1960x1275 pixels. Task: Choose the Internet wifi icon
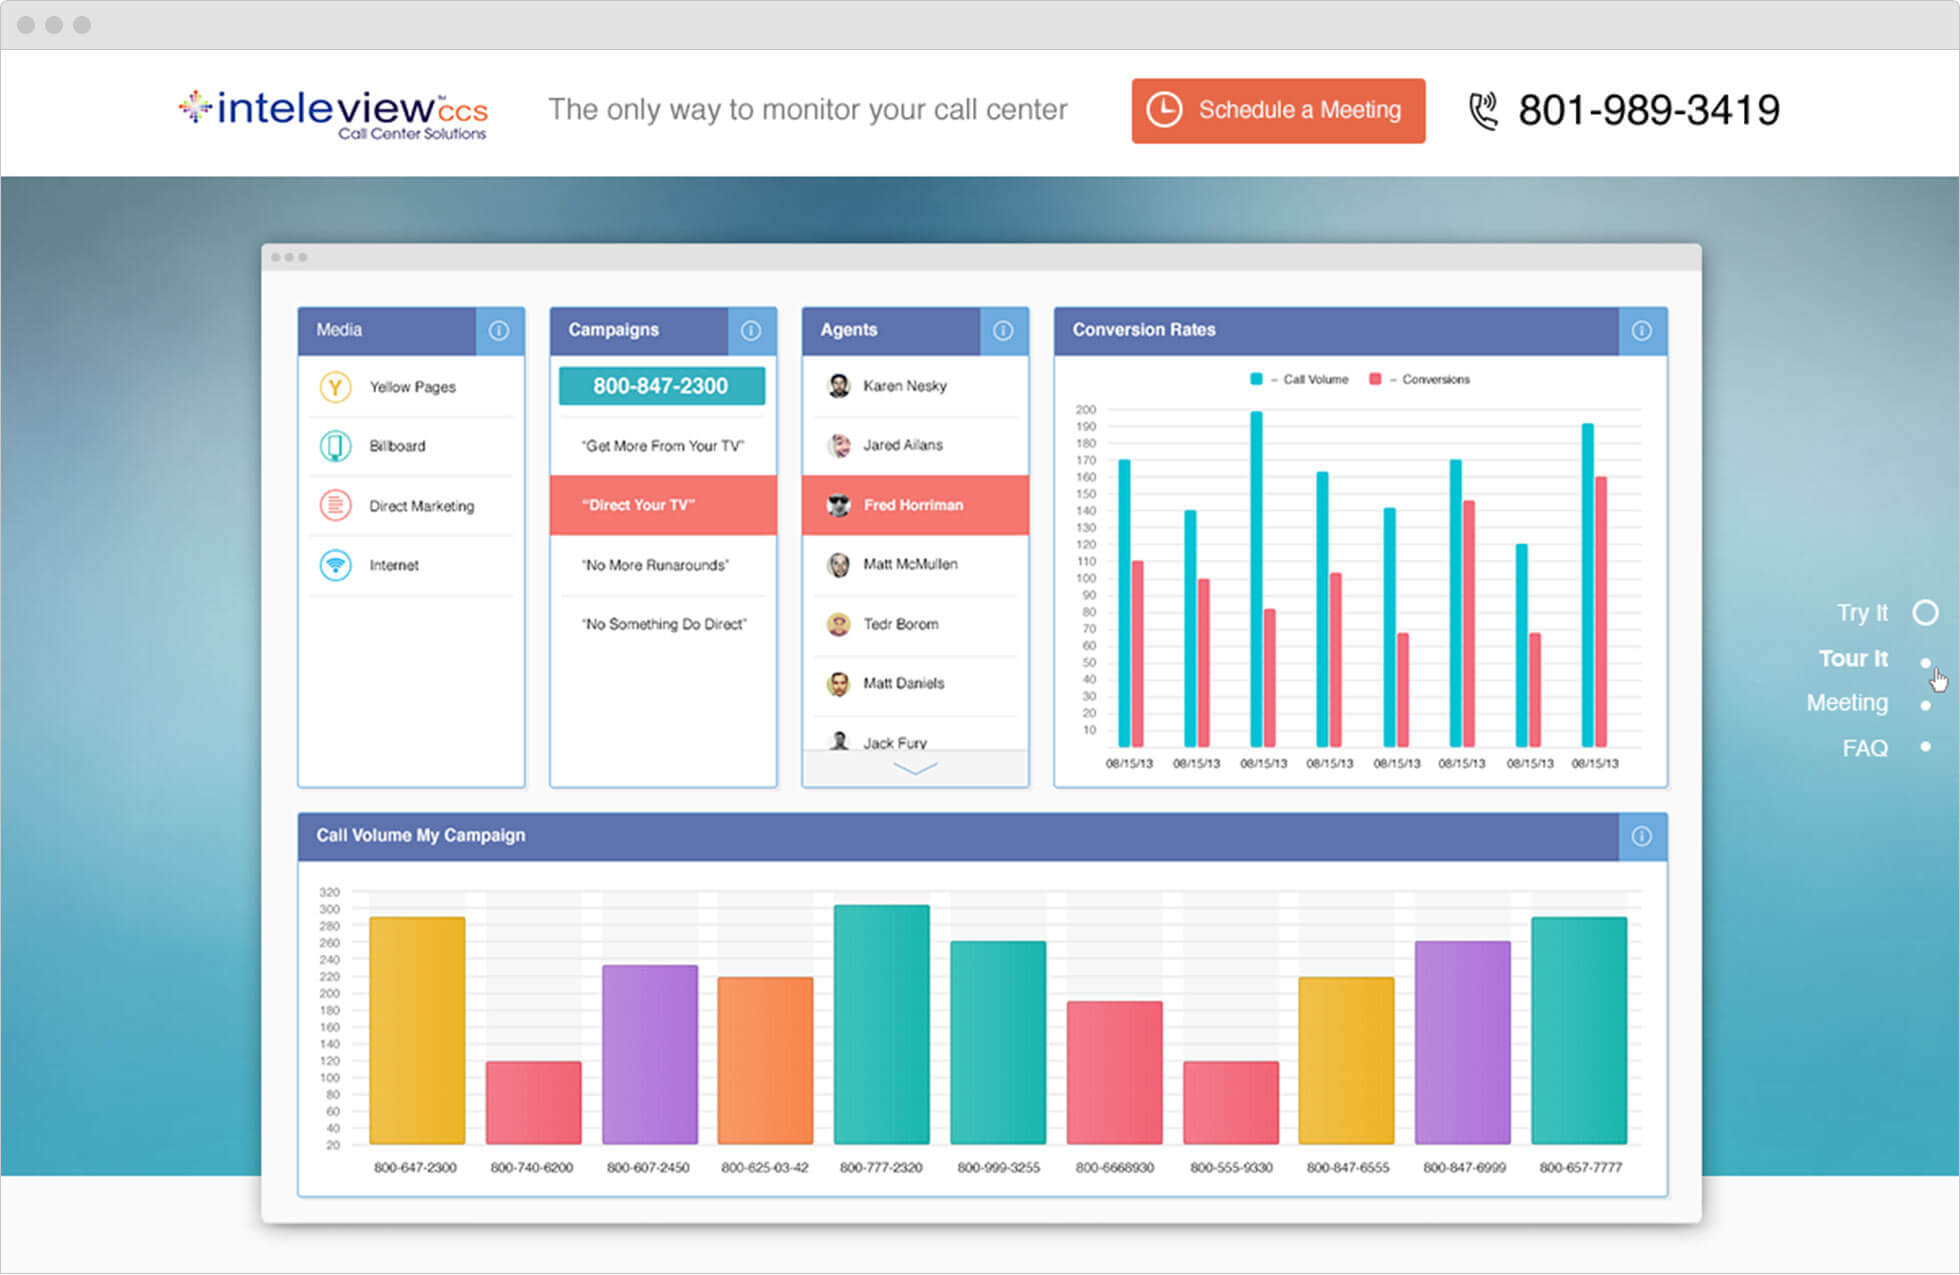click(335, 565)
